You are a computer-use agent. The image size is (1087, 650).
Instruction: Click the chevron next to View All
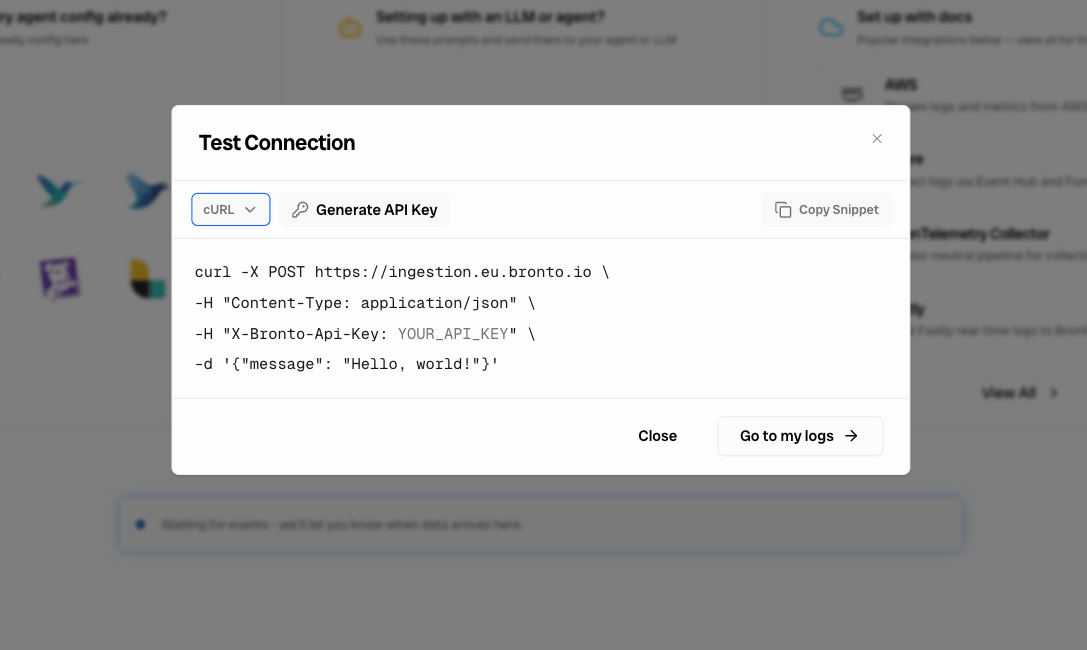point(1054,393)
